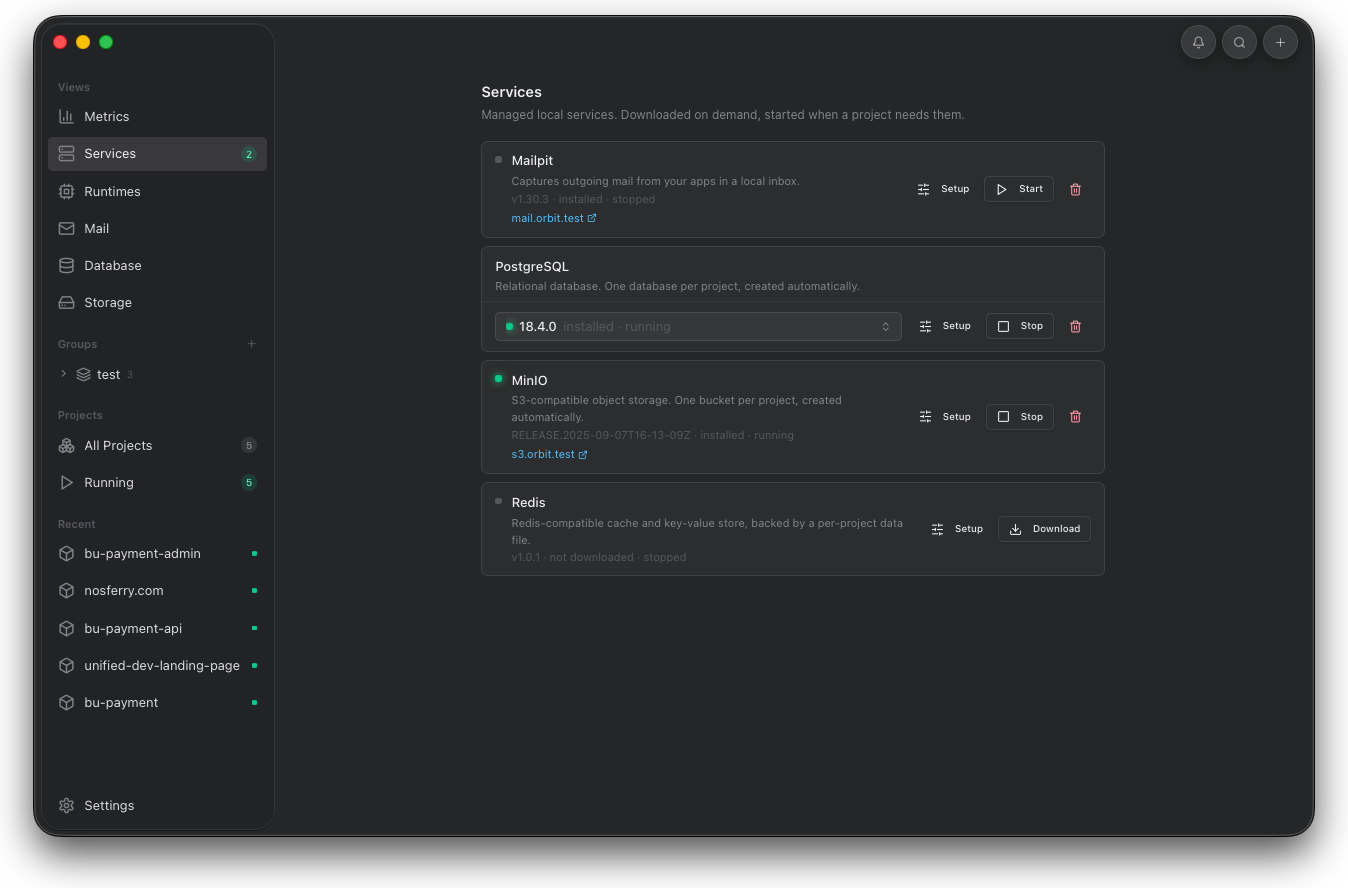This screenshot has height=888, width=1348.
Task: Click the Metrics chart icon in sidebar
Action: pyautogui.click(x=67, y=116)
